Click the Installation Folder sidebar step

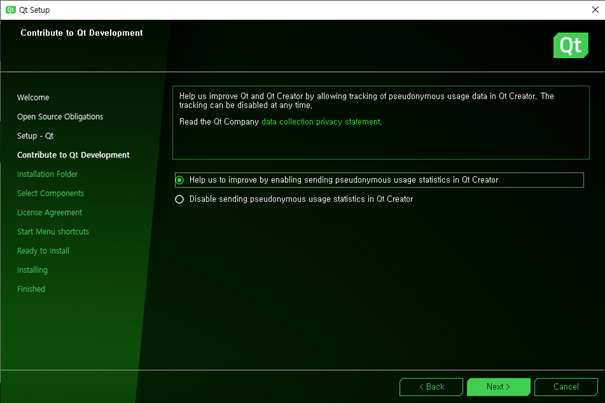tap(47, 174)
